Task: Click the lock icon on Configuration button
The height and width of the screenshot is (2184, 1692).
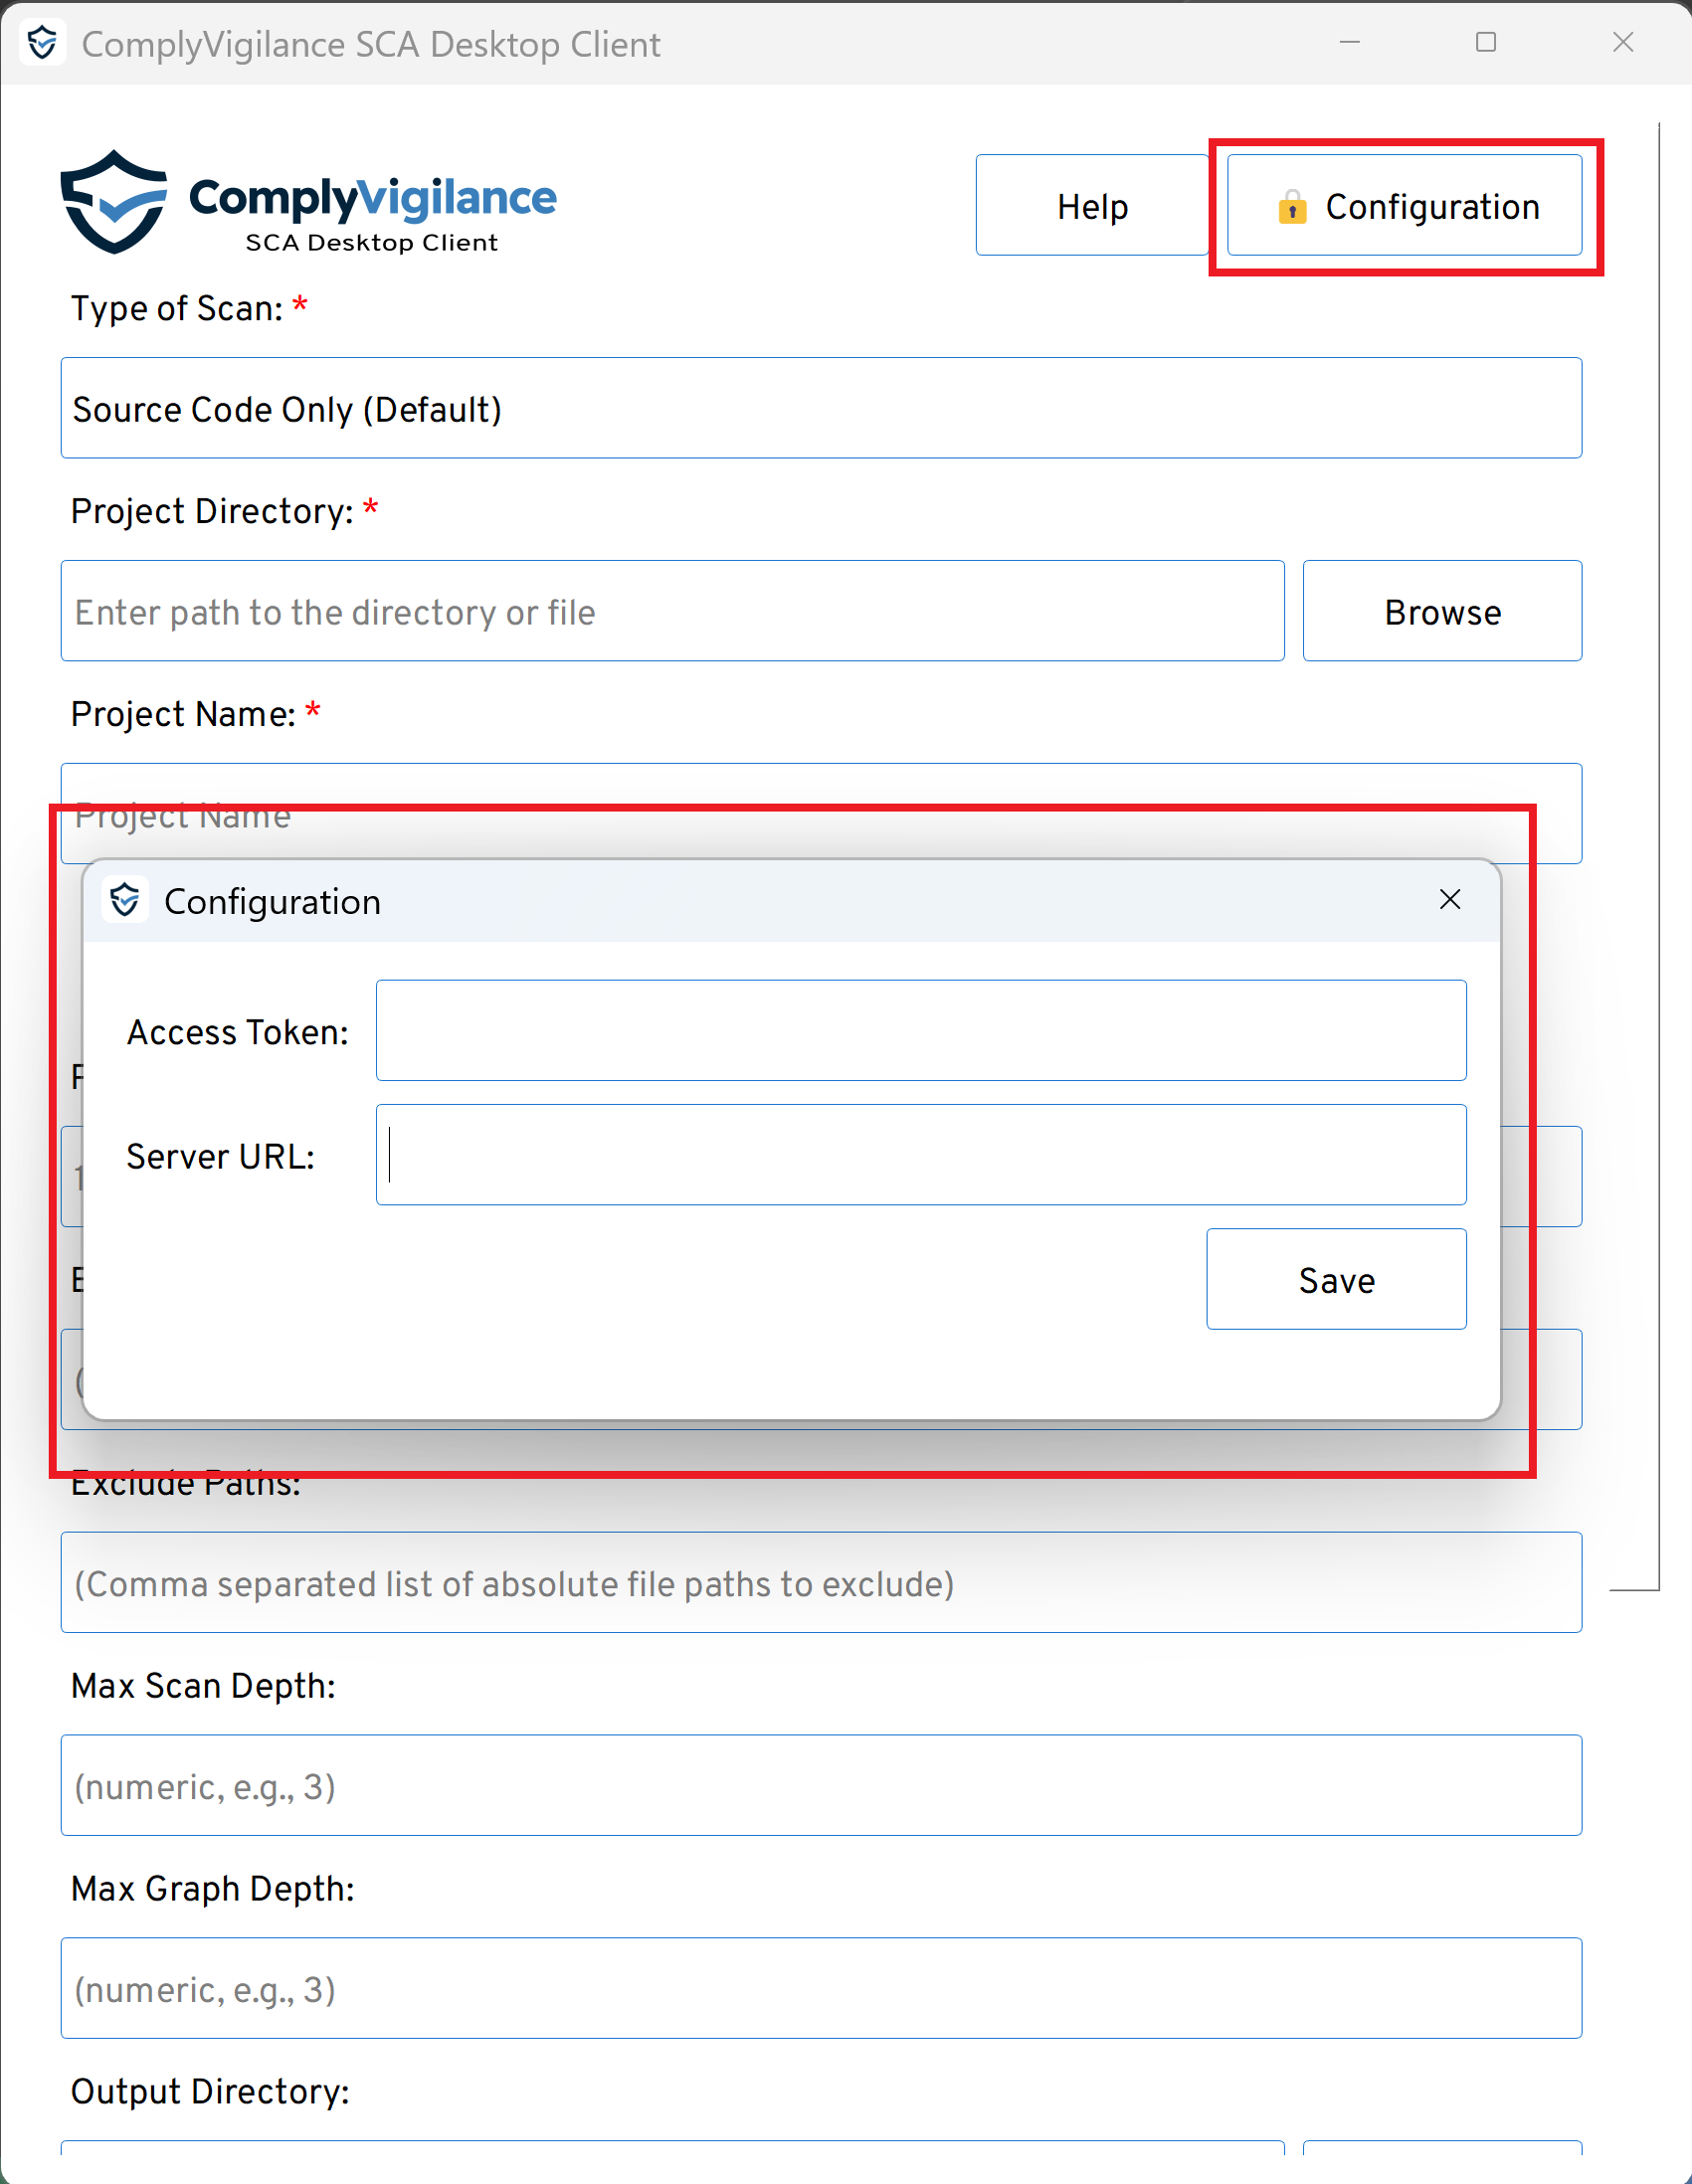Action: tap(1292, 207)
